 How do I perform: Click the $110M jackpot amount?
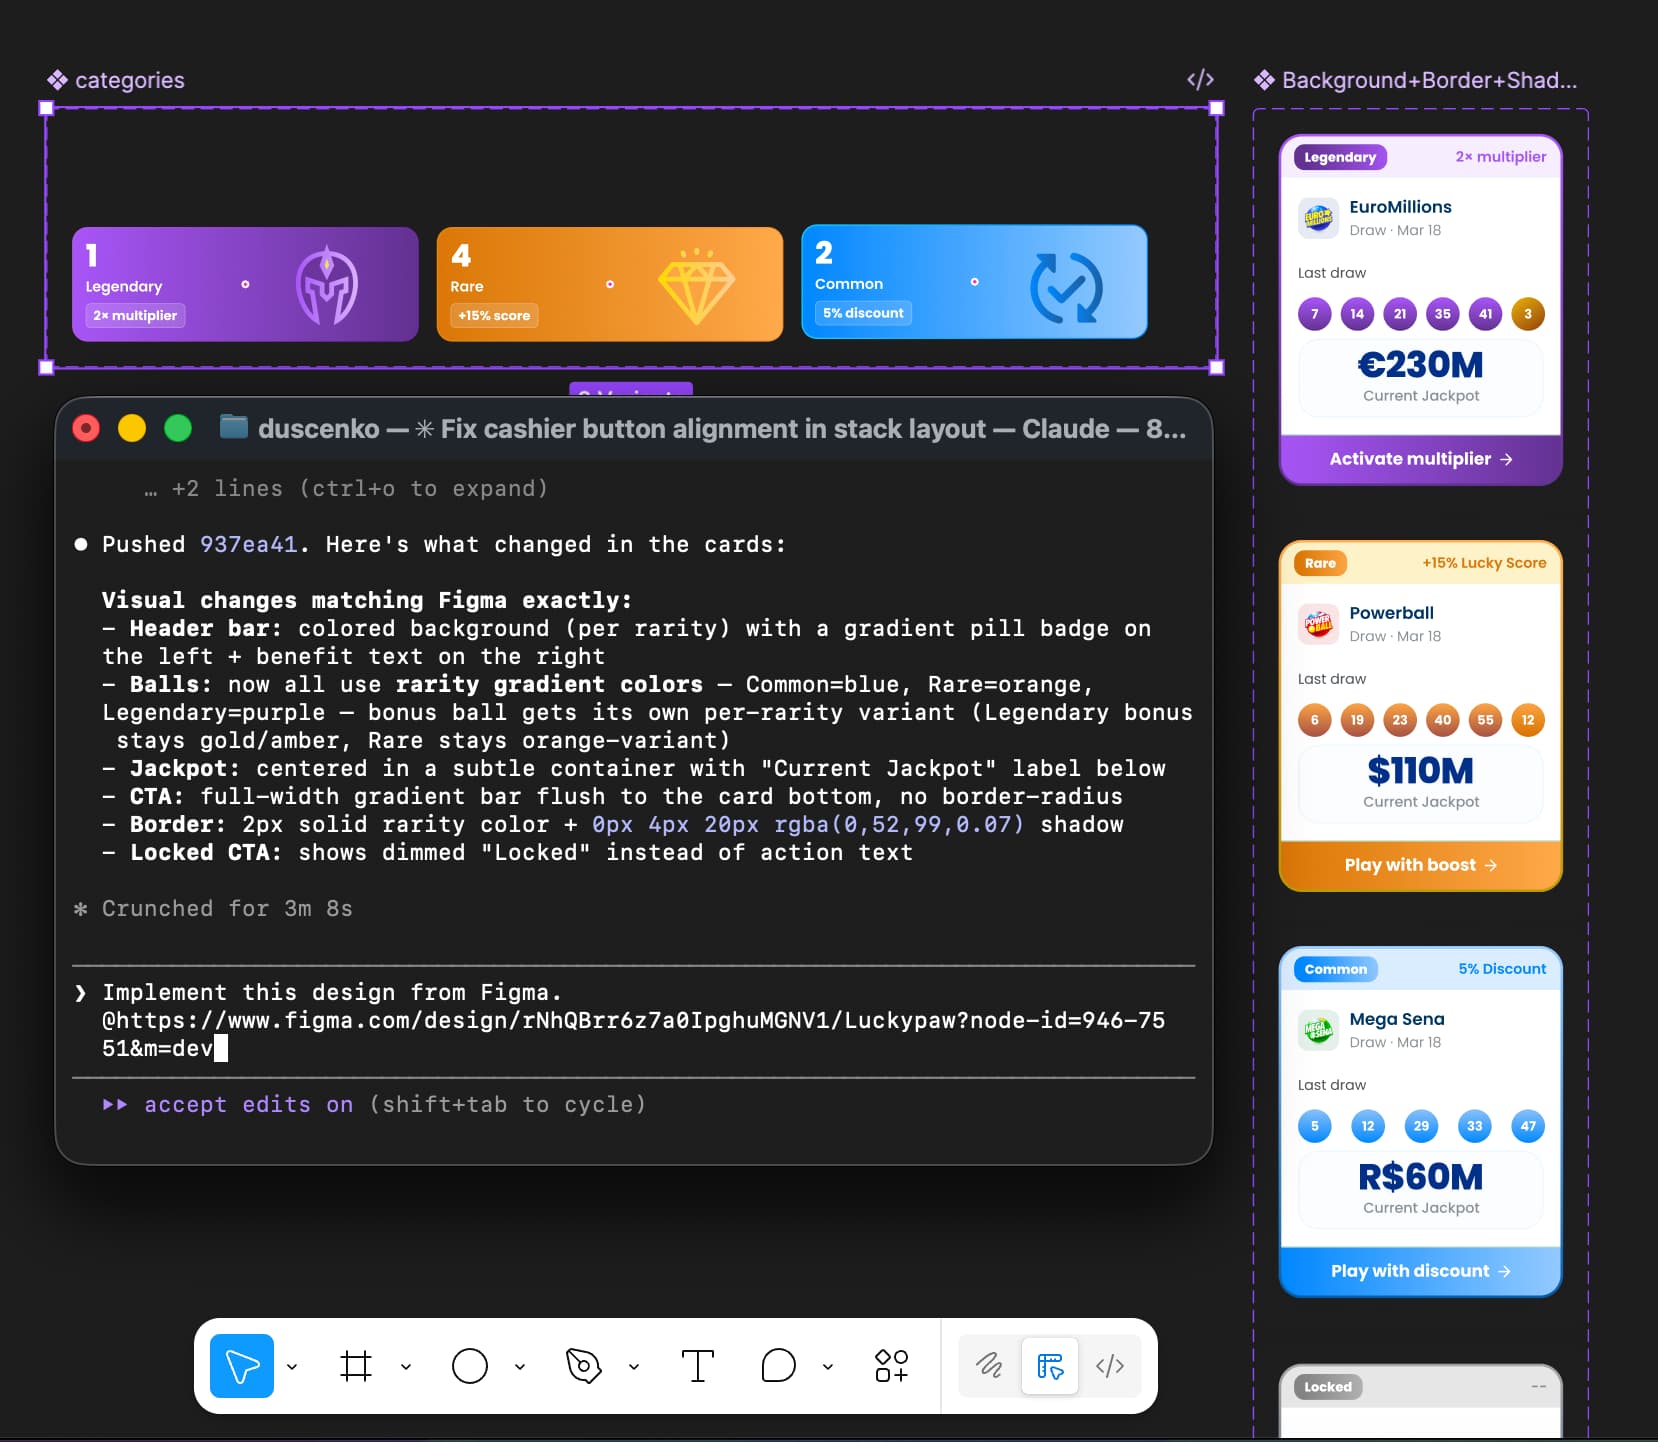pos(1420,771)
